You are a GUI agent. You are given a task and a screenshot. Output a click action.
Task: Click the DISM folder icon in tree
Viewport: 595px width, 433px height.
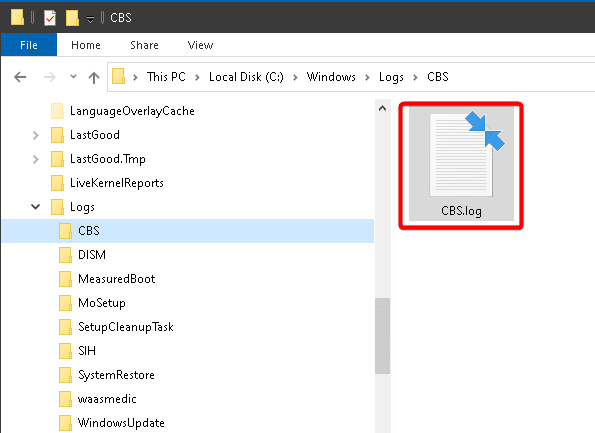[65, 255]
